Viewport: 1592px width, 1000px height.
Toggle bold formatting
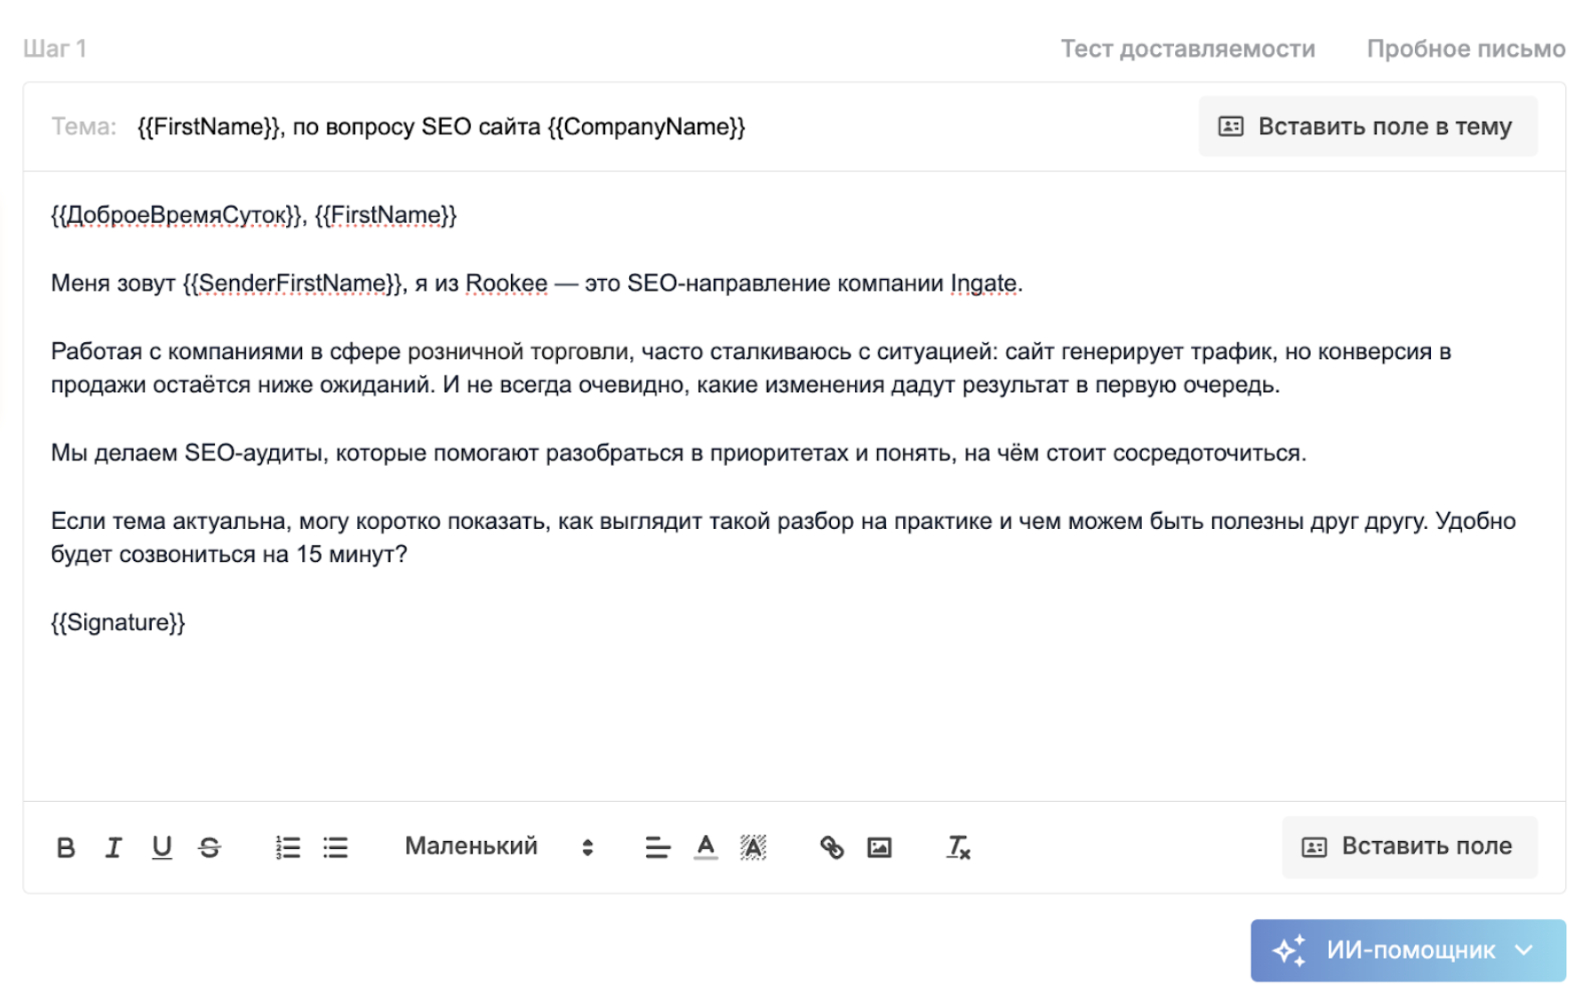tap(65, 847)
